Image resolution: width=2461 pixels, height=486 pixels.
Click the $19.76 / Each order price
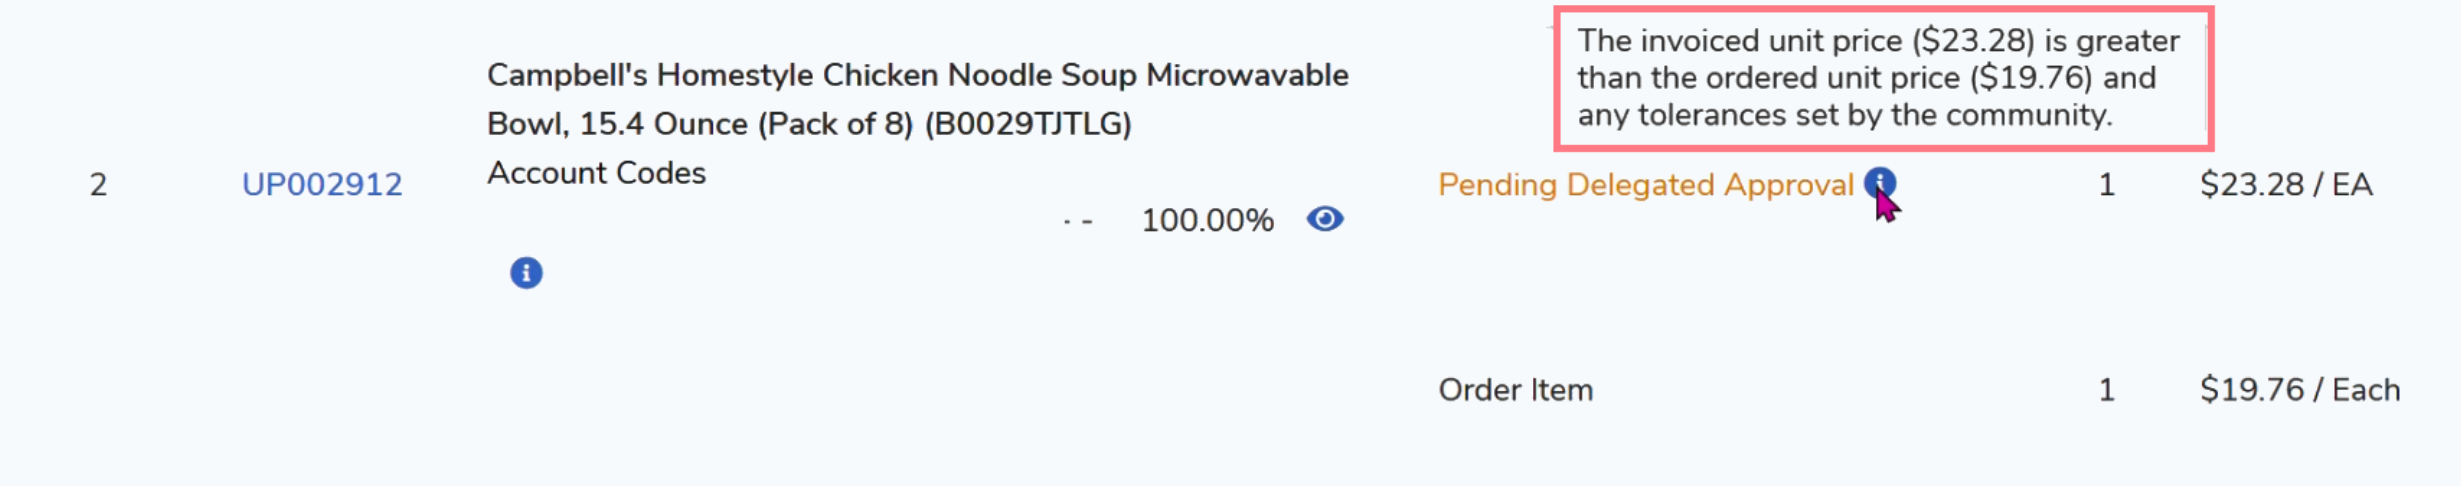tap(2299, 390)
